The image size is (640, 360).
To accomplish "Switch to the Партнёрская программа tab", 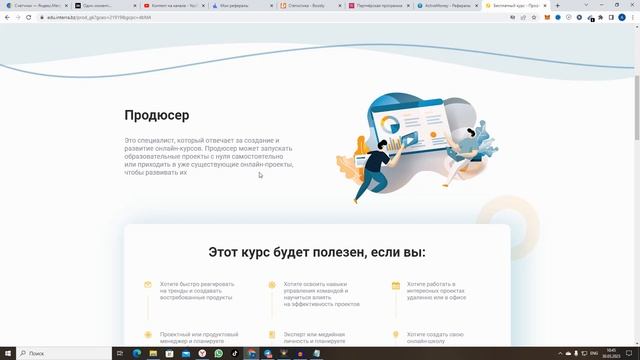I will [380, 6].
